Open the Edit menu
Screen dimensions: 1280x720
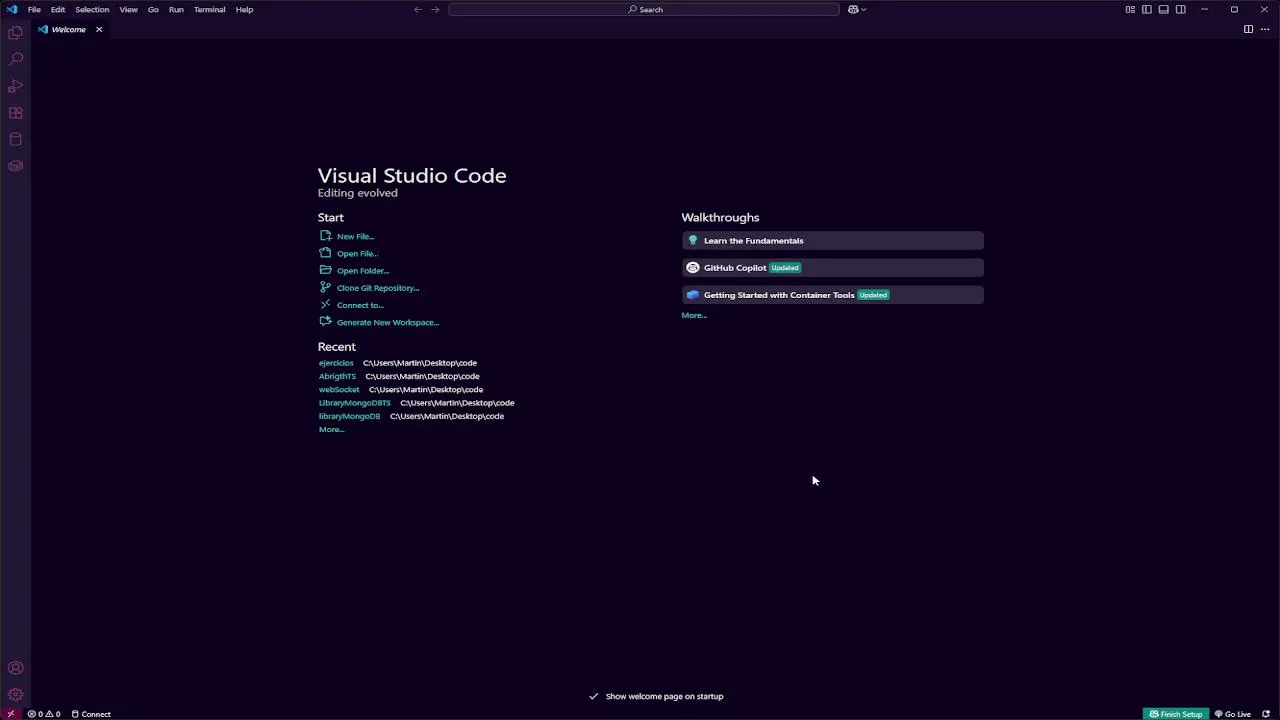(58, 9)
